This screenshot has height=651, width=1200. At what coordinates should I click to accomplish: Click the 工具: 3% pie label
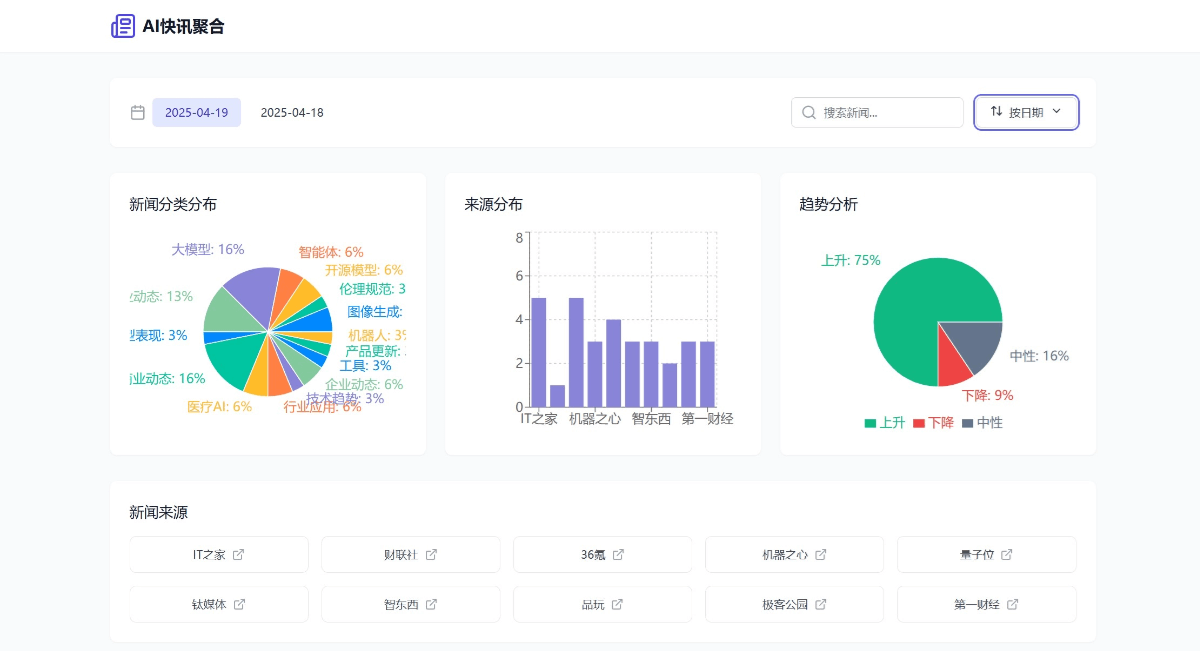(x=366, y=366)
